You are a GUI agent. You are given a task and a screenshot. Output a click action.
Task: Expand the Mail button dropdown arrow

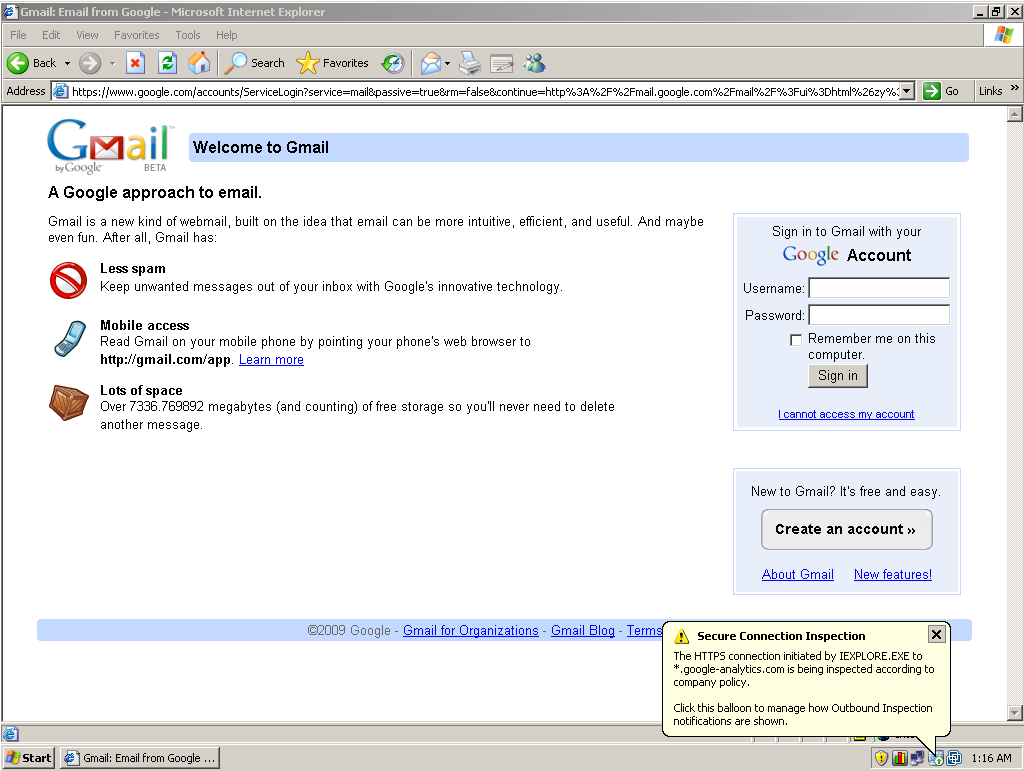point(447,63)
